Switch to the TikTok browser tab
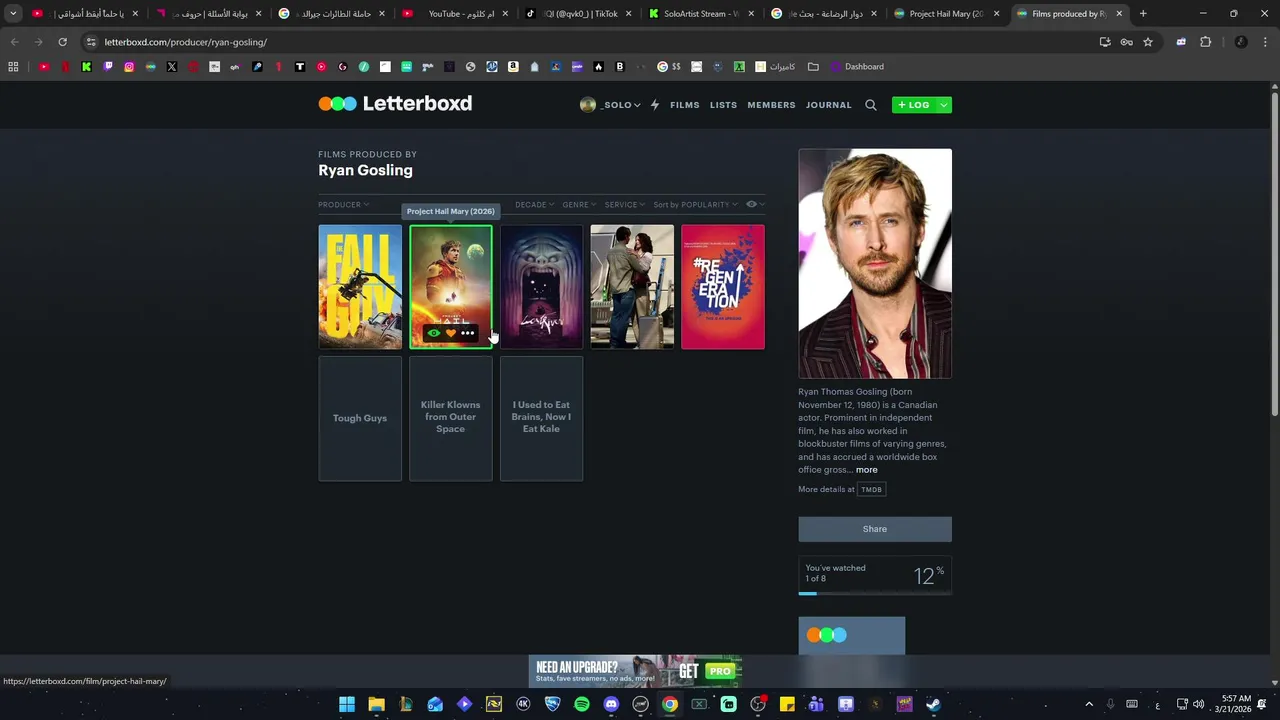 point(580,14)
